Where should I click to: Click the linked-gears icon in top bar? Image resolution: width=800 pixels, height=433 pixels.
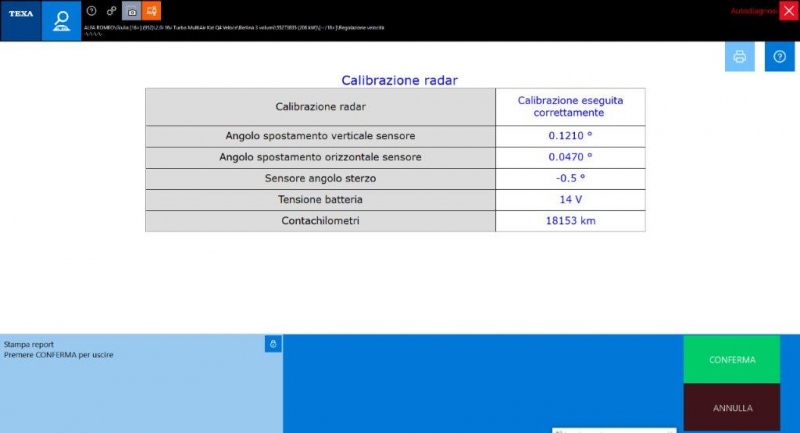click(x=111, y=11)
